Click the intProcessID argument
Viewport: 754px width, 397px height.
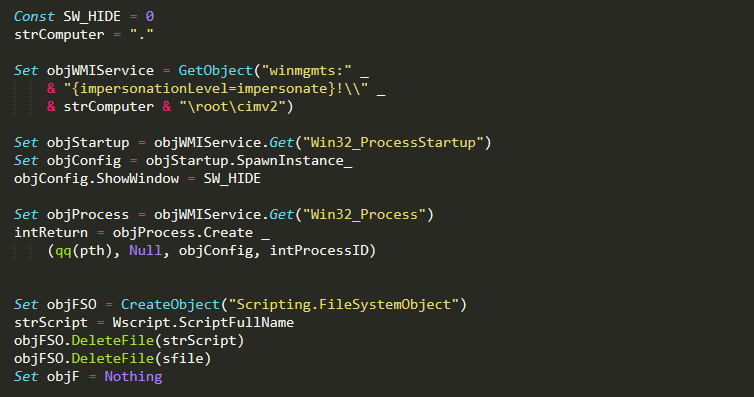319,250
